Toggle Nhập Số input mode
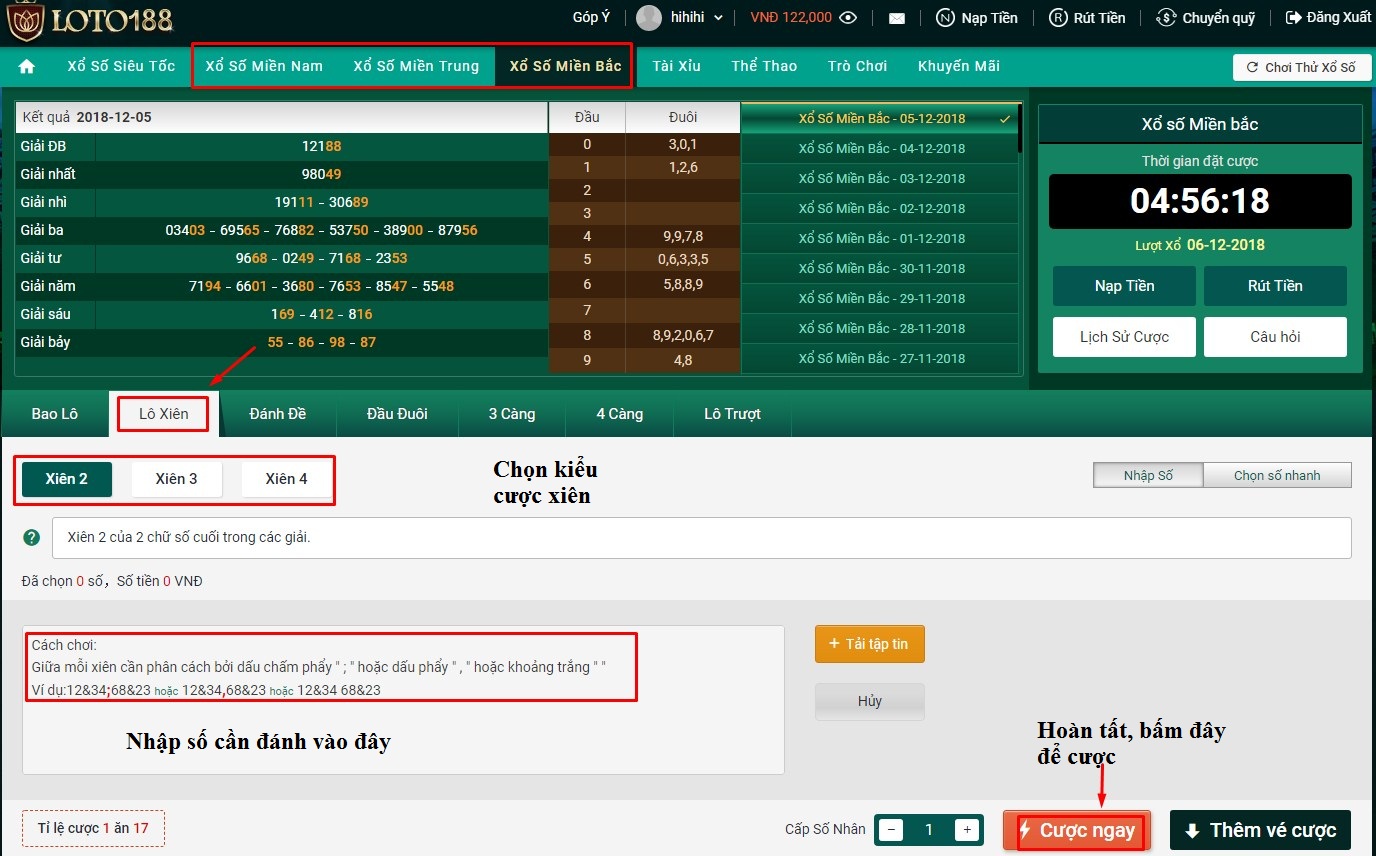This screenshot has width=1376, height=856. pyautogui.click(x=1148, y=476)
